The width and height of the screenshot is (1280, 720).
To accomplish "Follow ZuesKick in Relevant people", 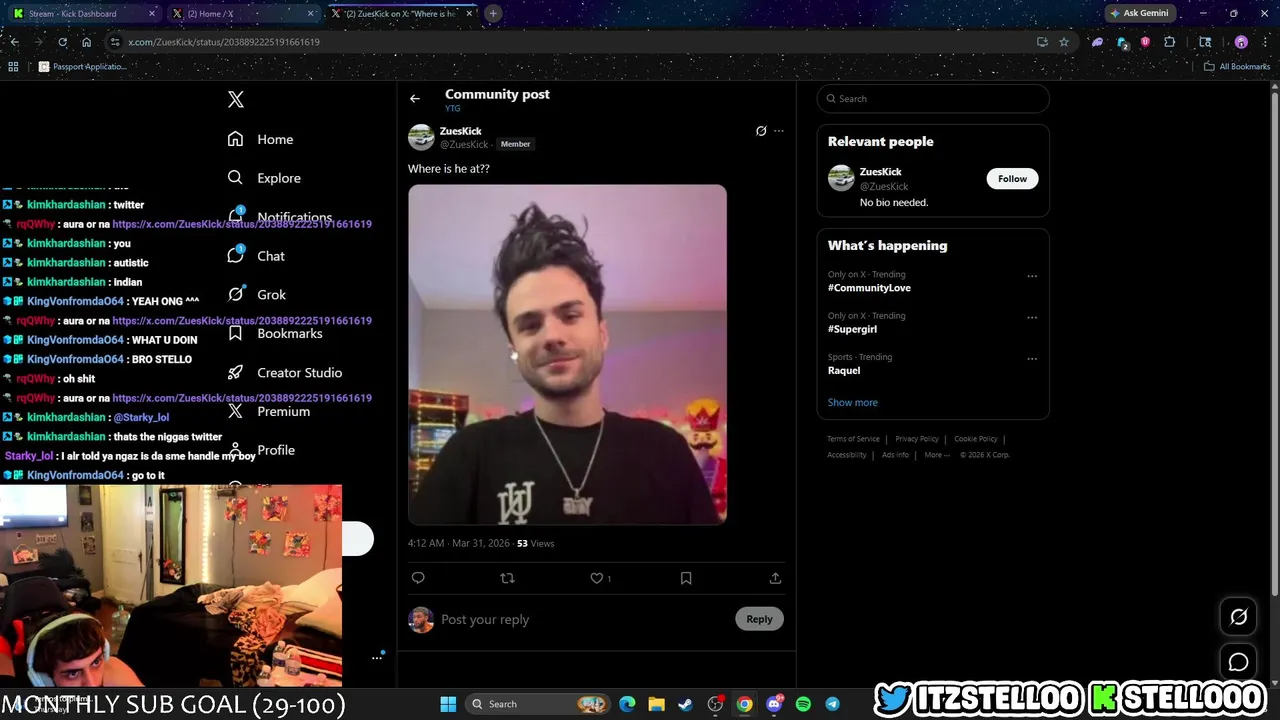I will [x=1012, y=179].
